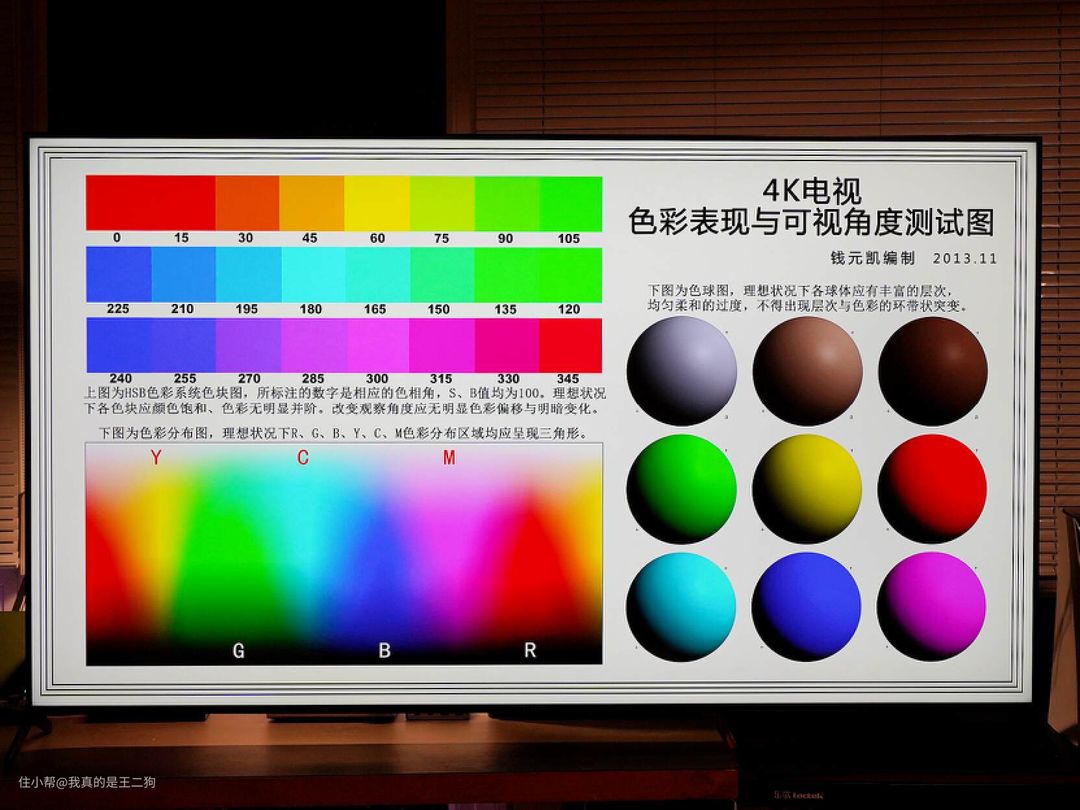The image size is (1080, 810).
Task: Click the 4K电视 title text
Action: click(x=811, y=190)
